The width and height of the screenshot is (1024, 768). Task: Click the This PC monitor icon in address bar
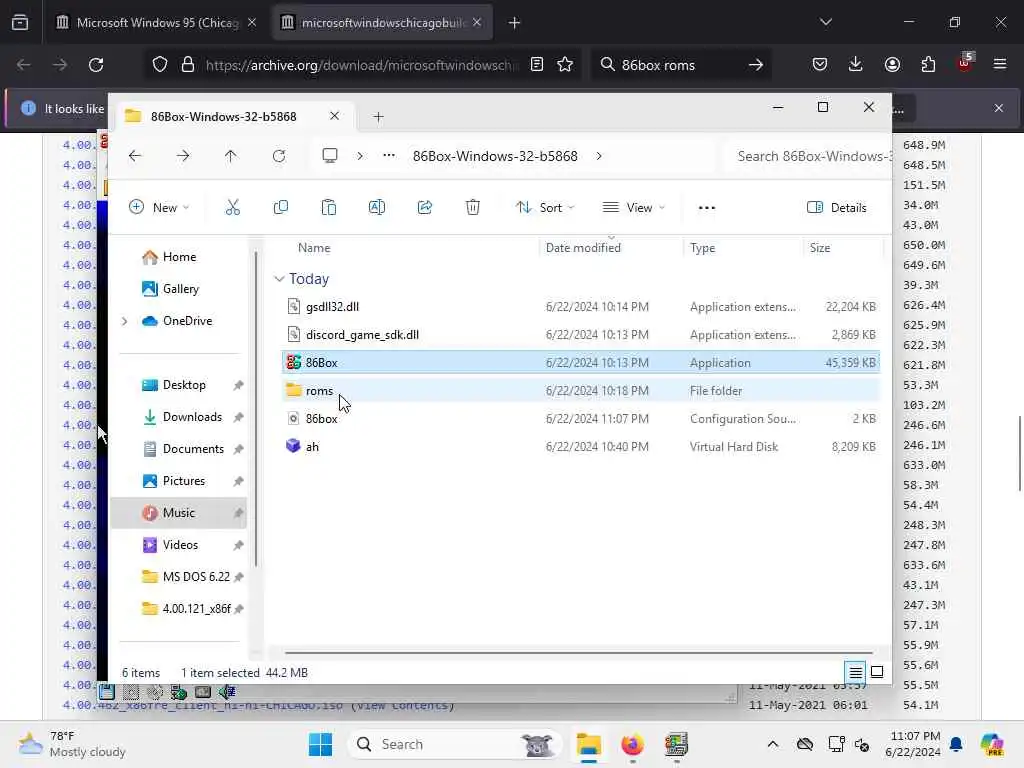(x=330, y=156)
